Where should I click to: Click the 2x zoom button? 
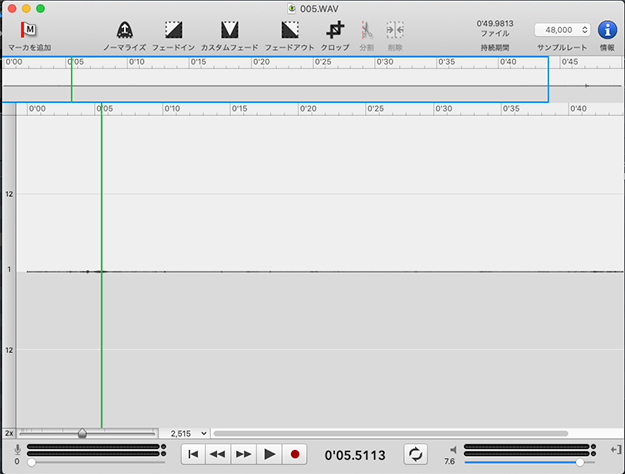[x=9, y=433]
